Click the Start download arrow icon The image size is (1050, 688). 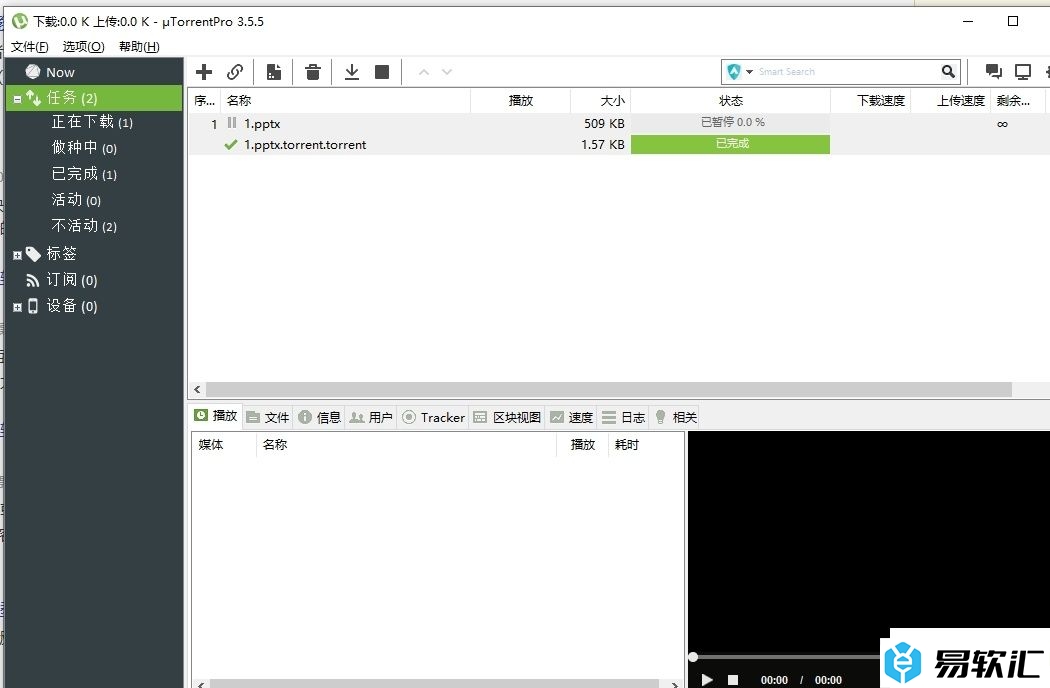[352, 72]
